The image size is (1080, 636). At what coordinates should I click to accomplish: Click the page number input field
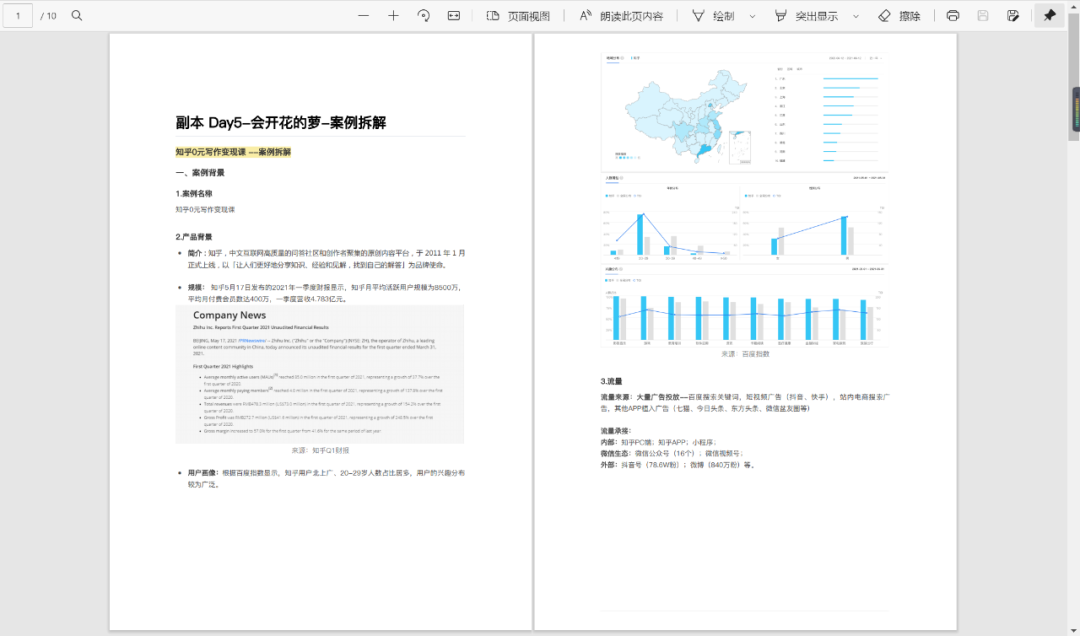coord(18,15)
